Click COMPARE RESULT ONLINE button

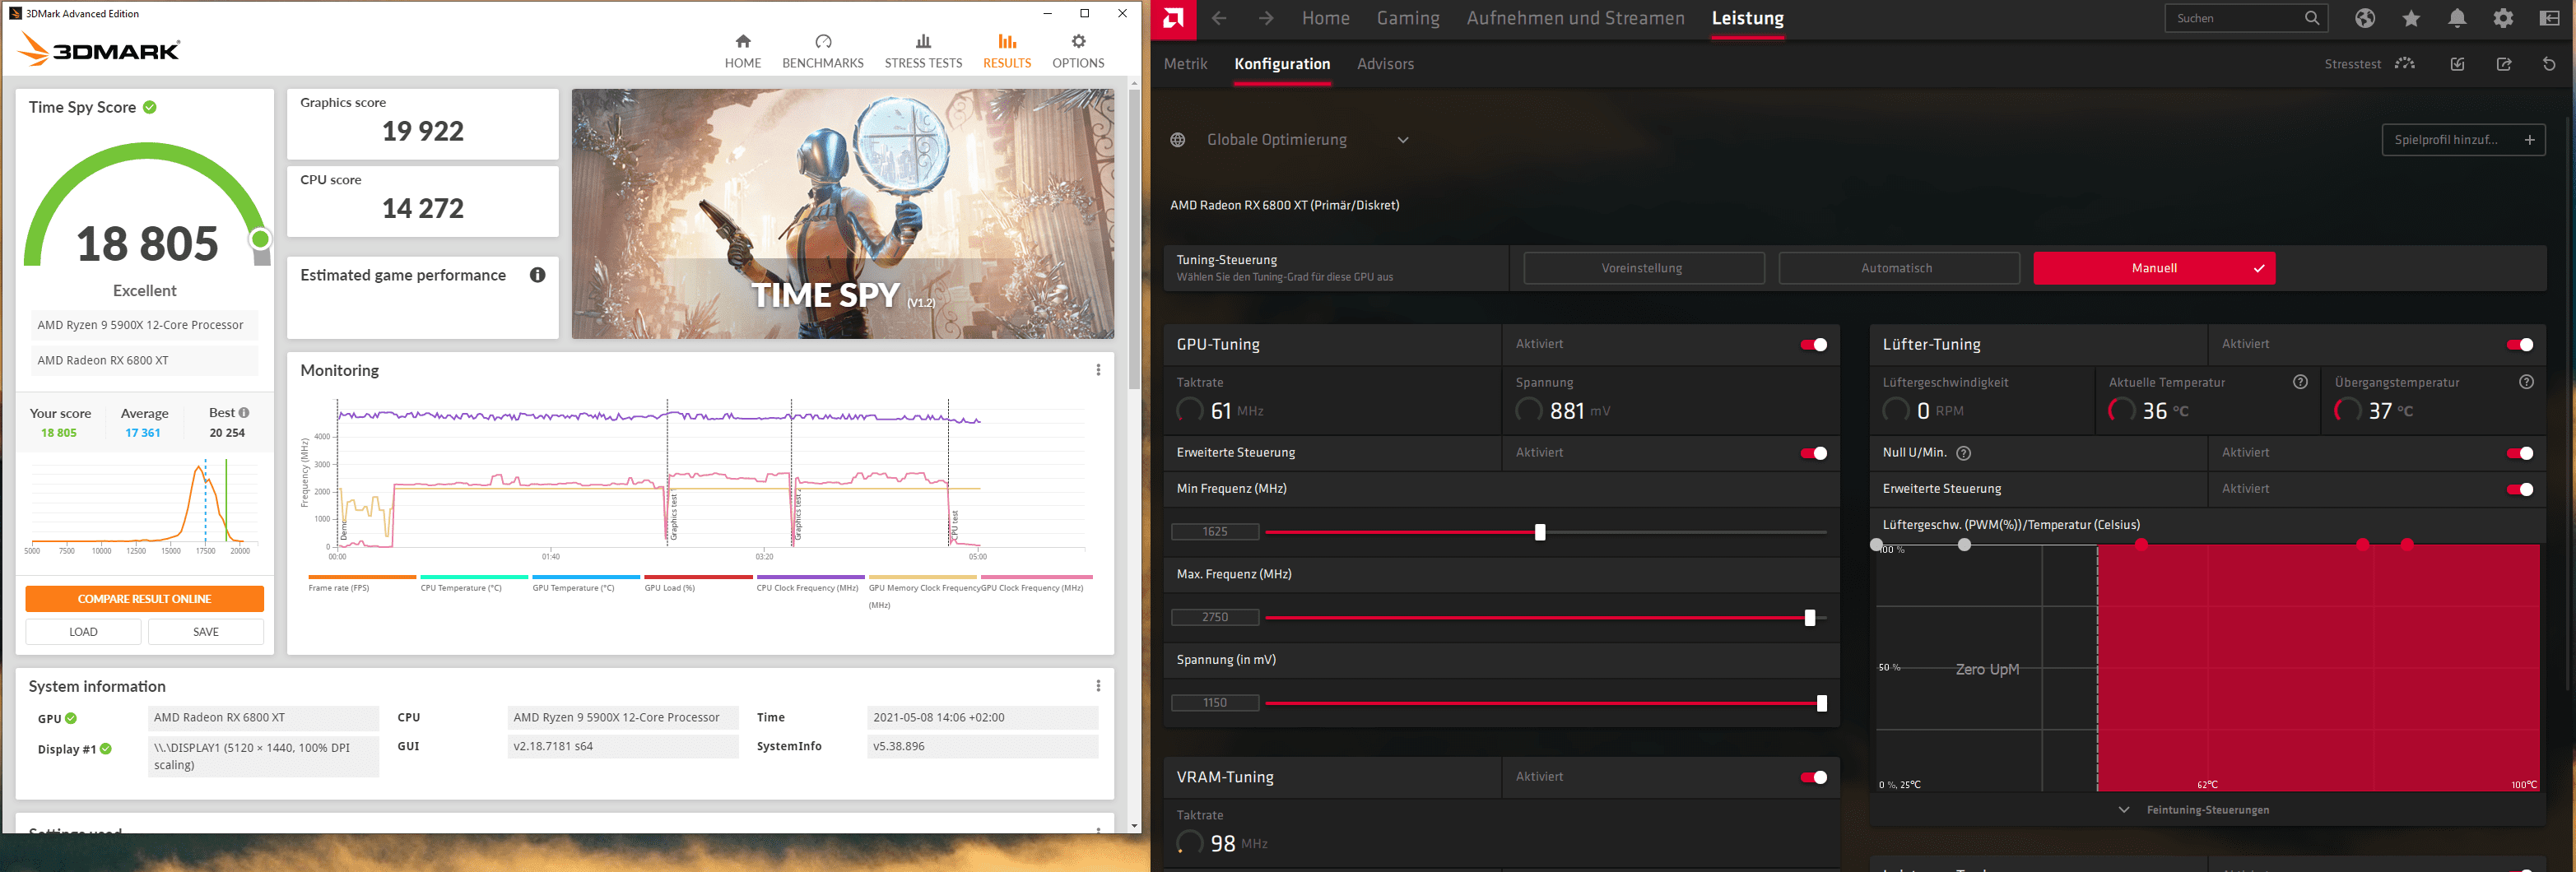145,599
